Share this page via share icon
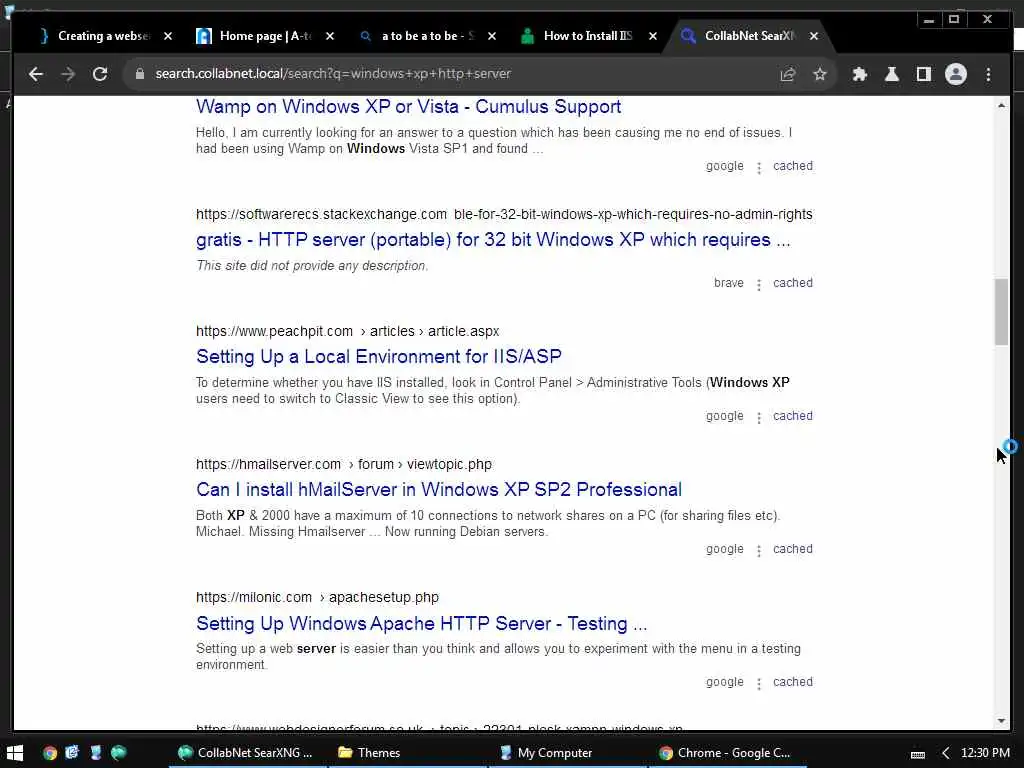This screenshot has height=768, width=1024. tap(788, 74)
